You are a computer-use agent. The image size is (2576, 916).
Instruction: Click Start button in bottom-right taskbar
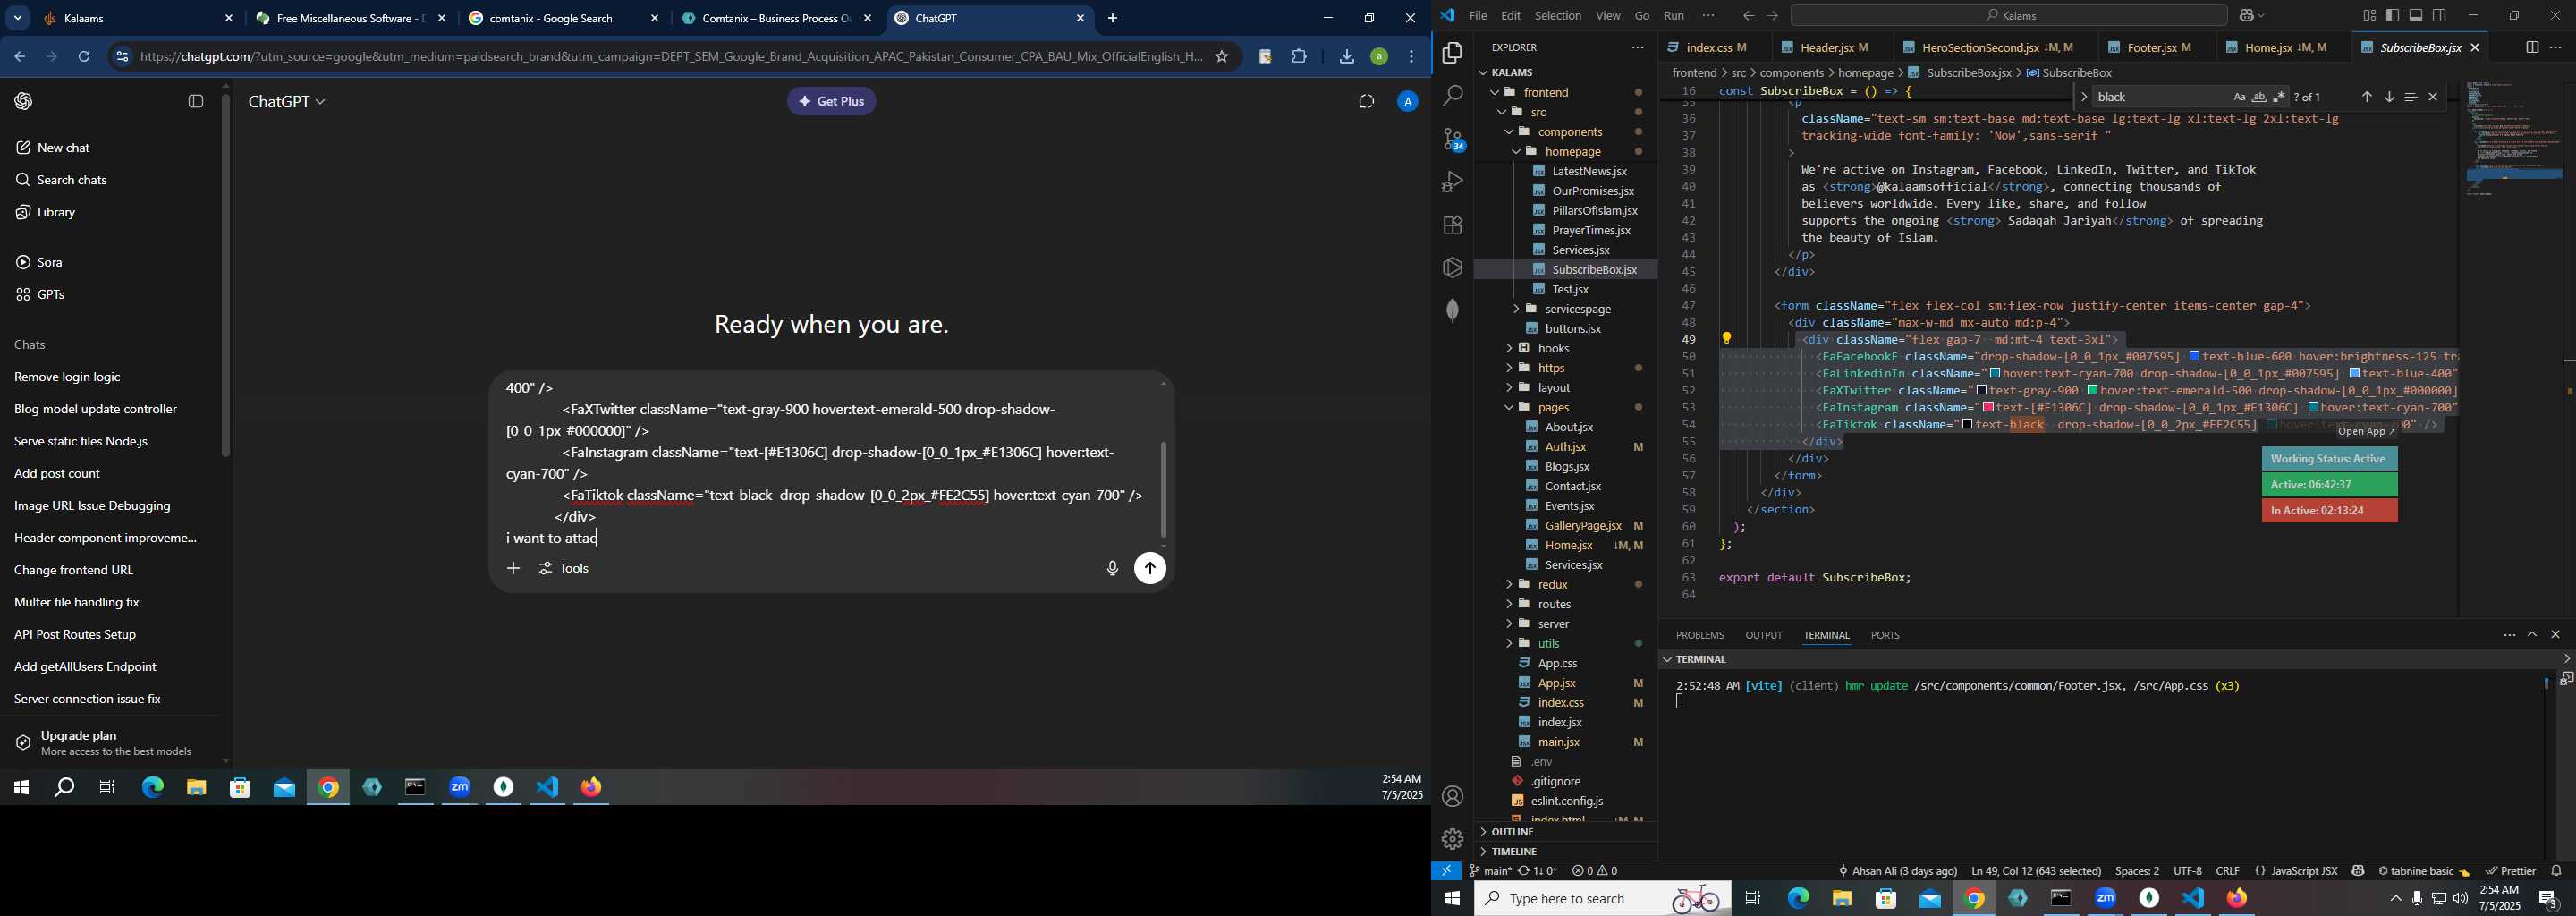pyautogui.click(x=1452, y=898)
